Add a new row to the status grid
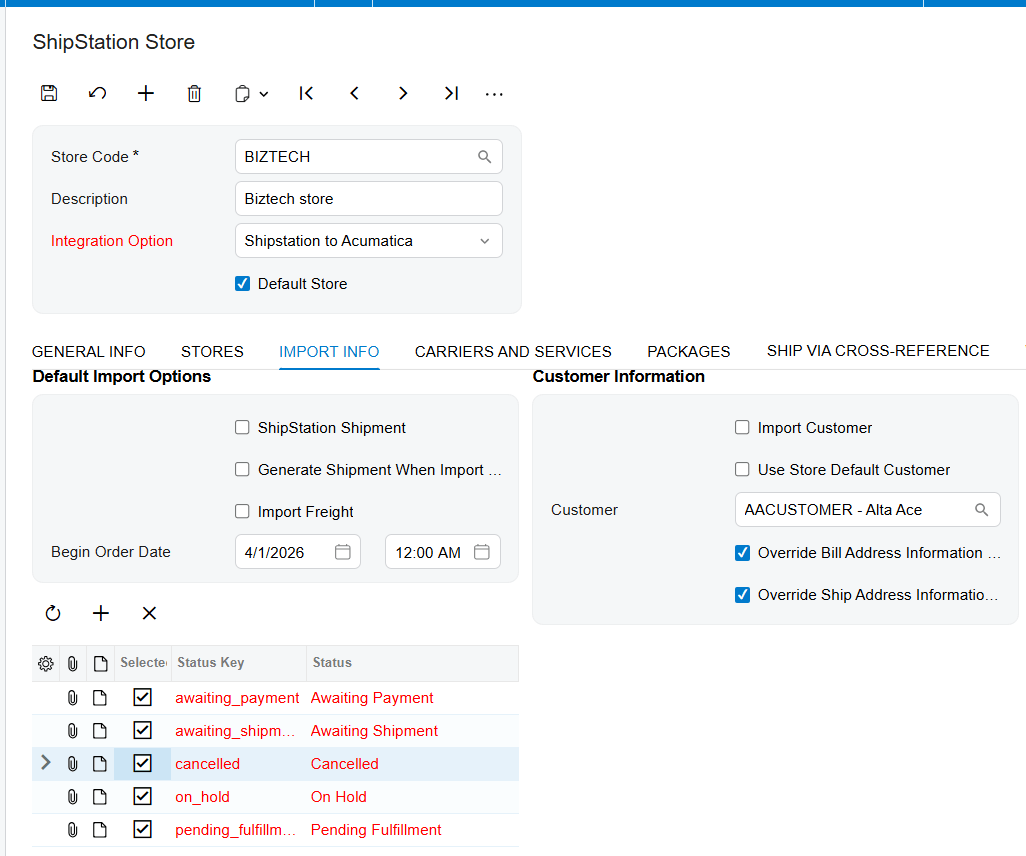1026x856 pixels. coord(101,613)
